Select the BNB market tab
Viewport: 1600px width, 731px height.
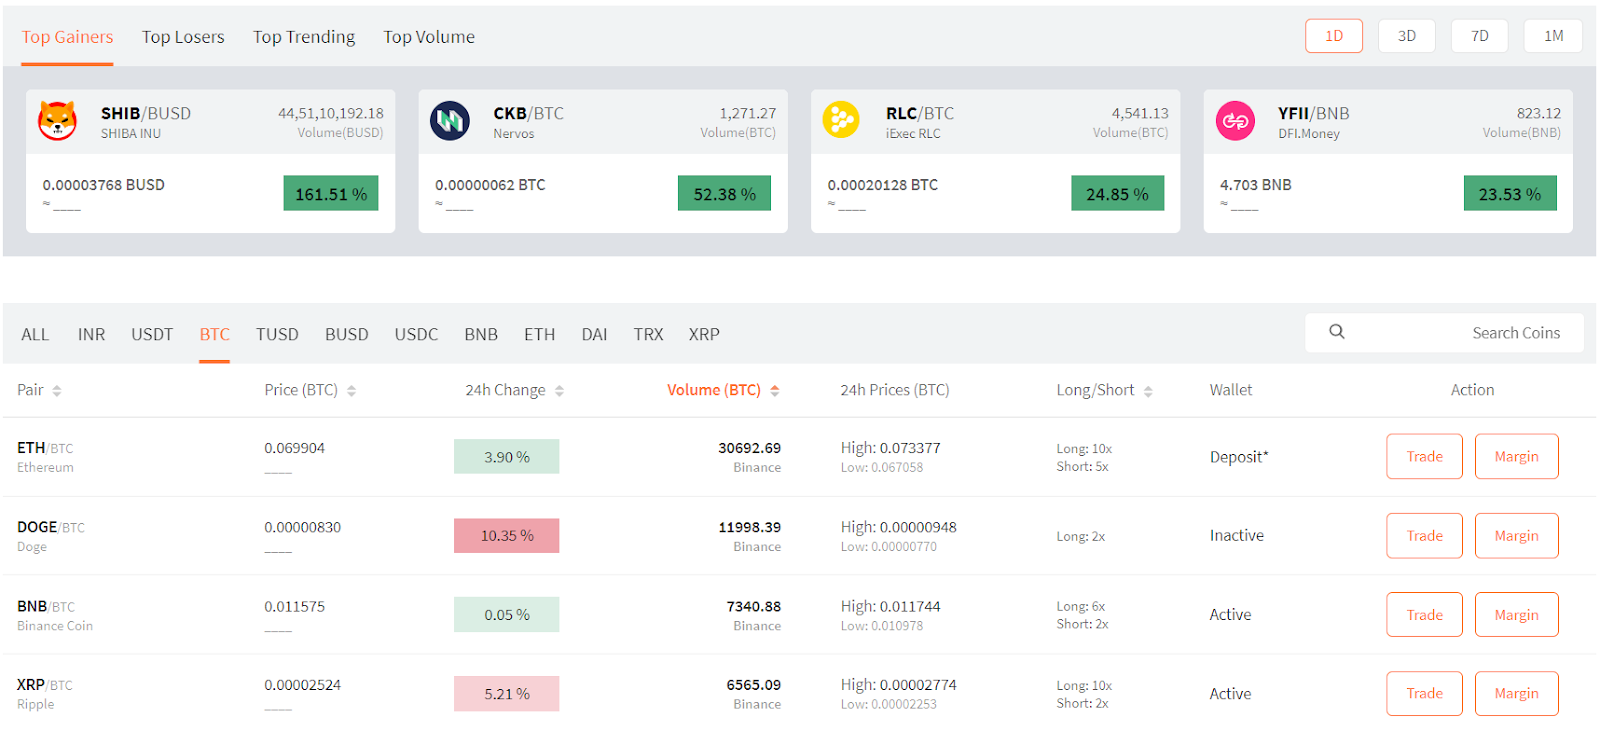(481, 334)
